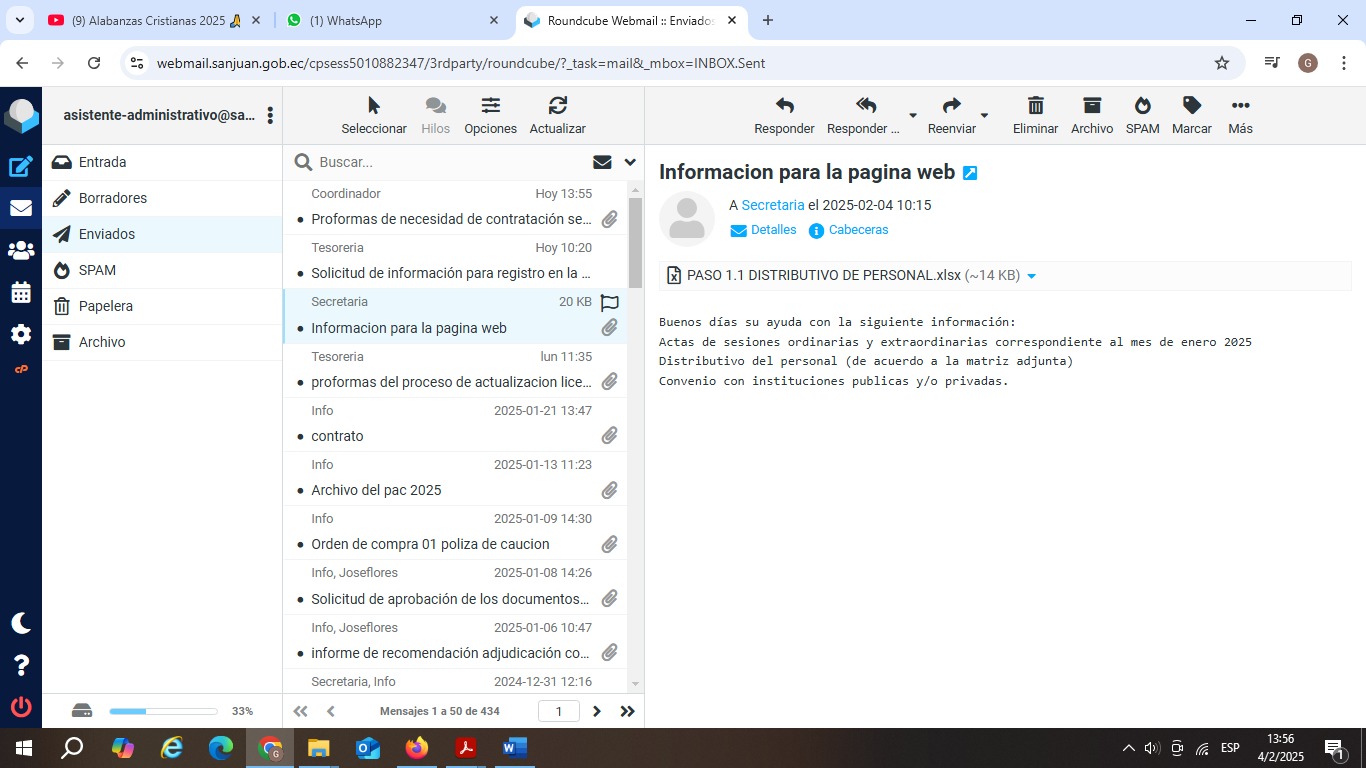
Task: Open the Calendar icon in left sidebar
Action: pyautogui.click(x=21, y=293)
